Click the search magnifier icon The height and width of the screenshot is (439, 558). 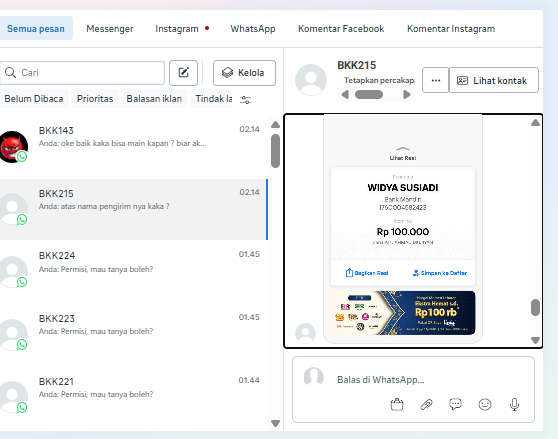tap(10, 73)
